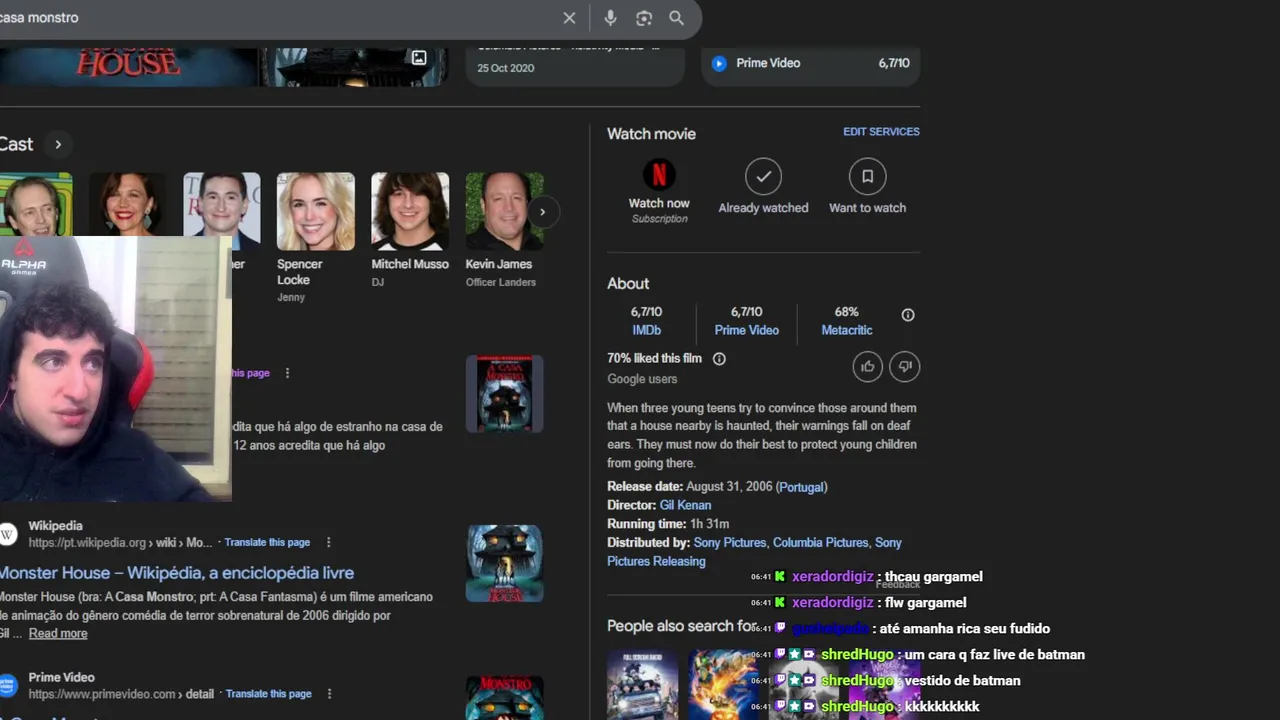The width and height of the screenshot is (1280, 720).
Task: Clear the search box with the X icon
Action: coord(569,18)
